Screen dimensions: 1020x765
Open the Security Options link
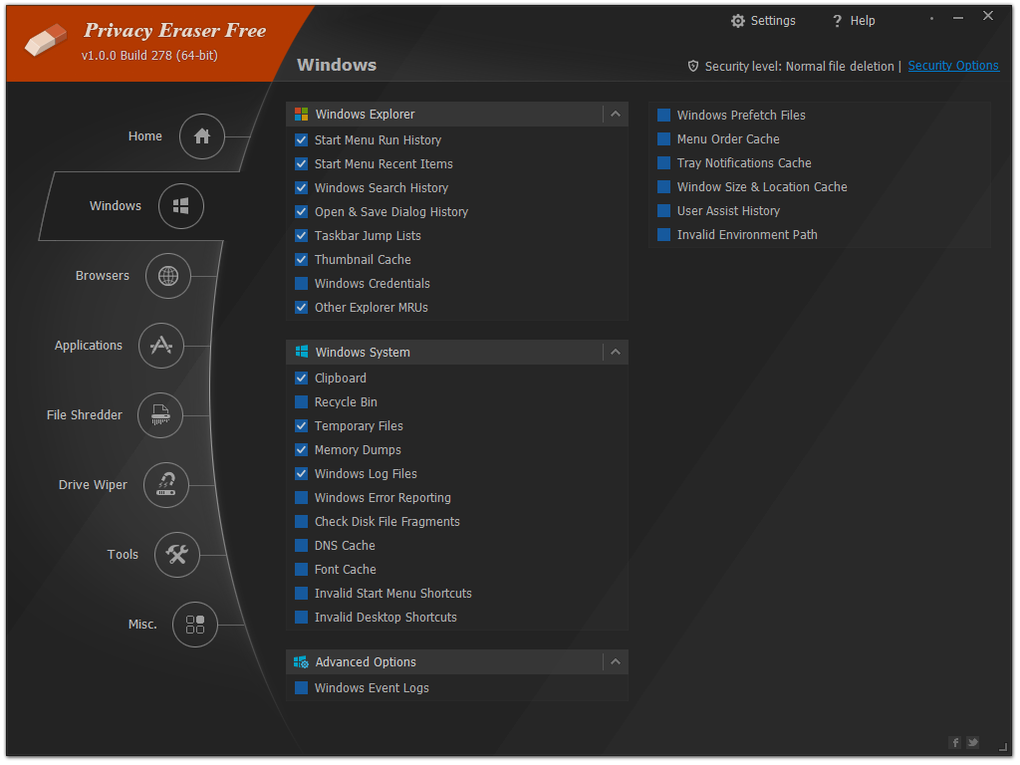[x=953, y=66]
